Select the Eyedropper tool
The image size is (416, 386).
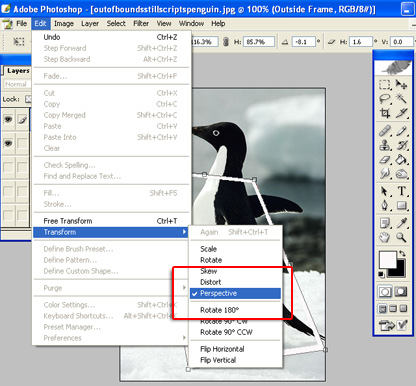click(x=401, y=223)
